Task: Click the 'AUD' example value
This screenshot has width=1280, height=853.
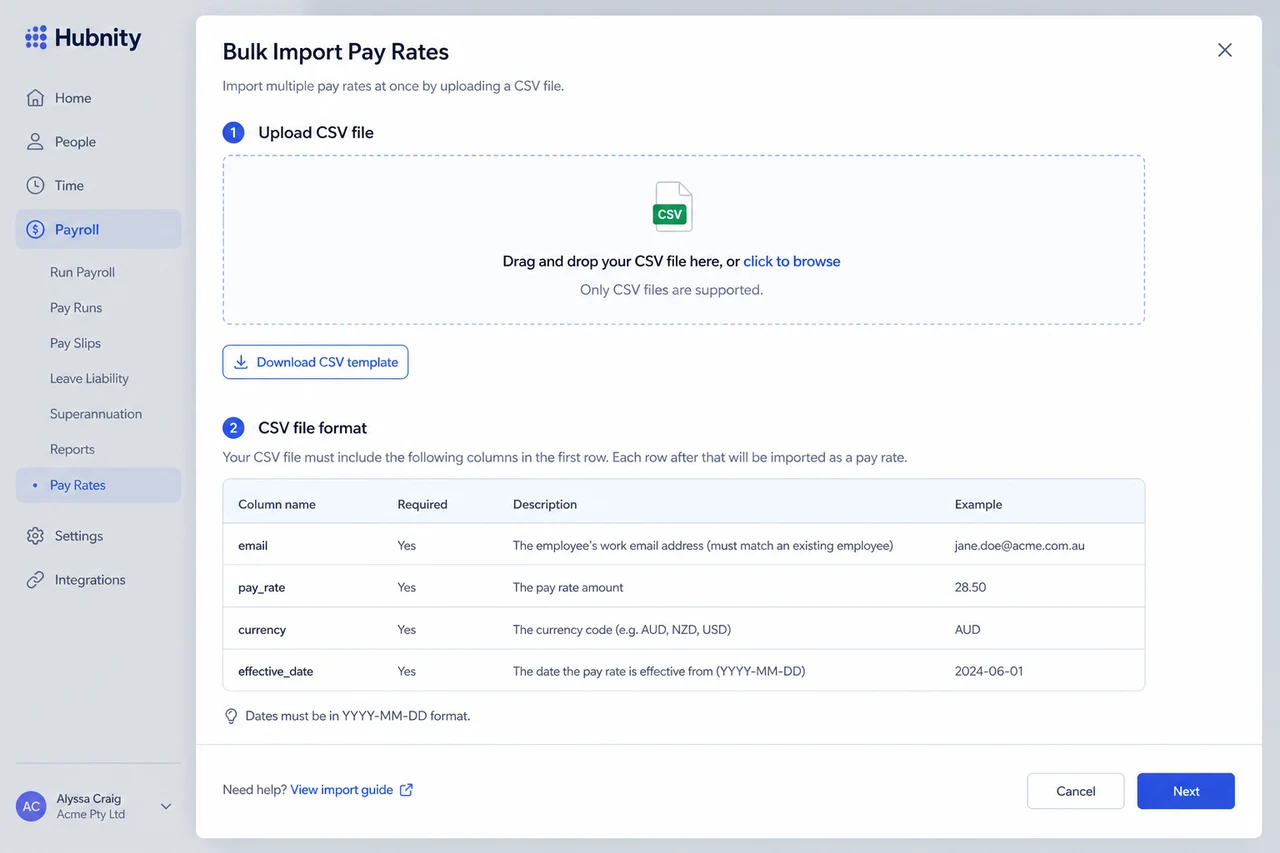Action: [967, 630]
